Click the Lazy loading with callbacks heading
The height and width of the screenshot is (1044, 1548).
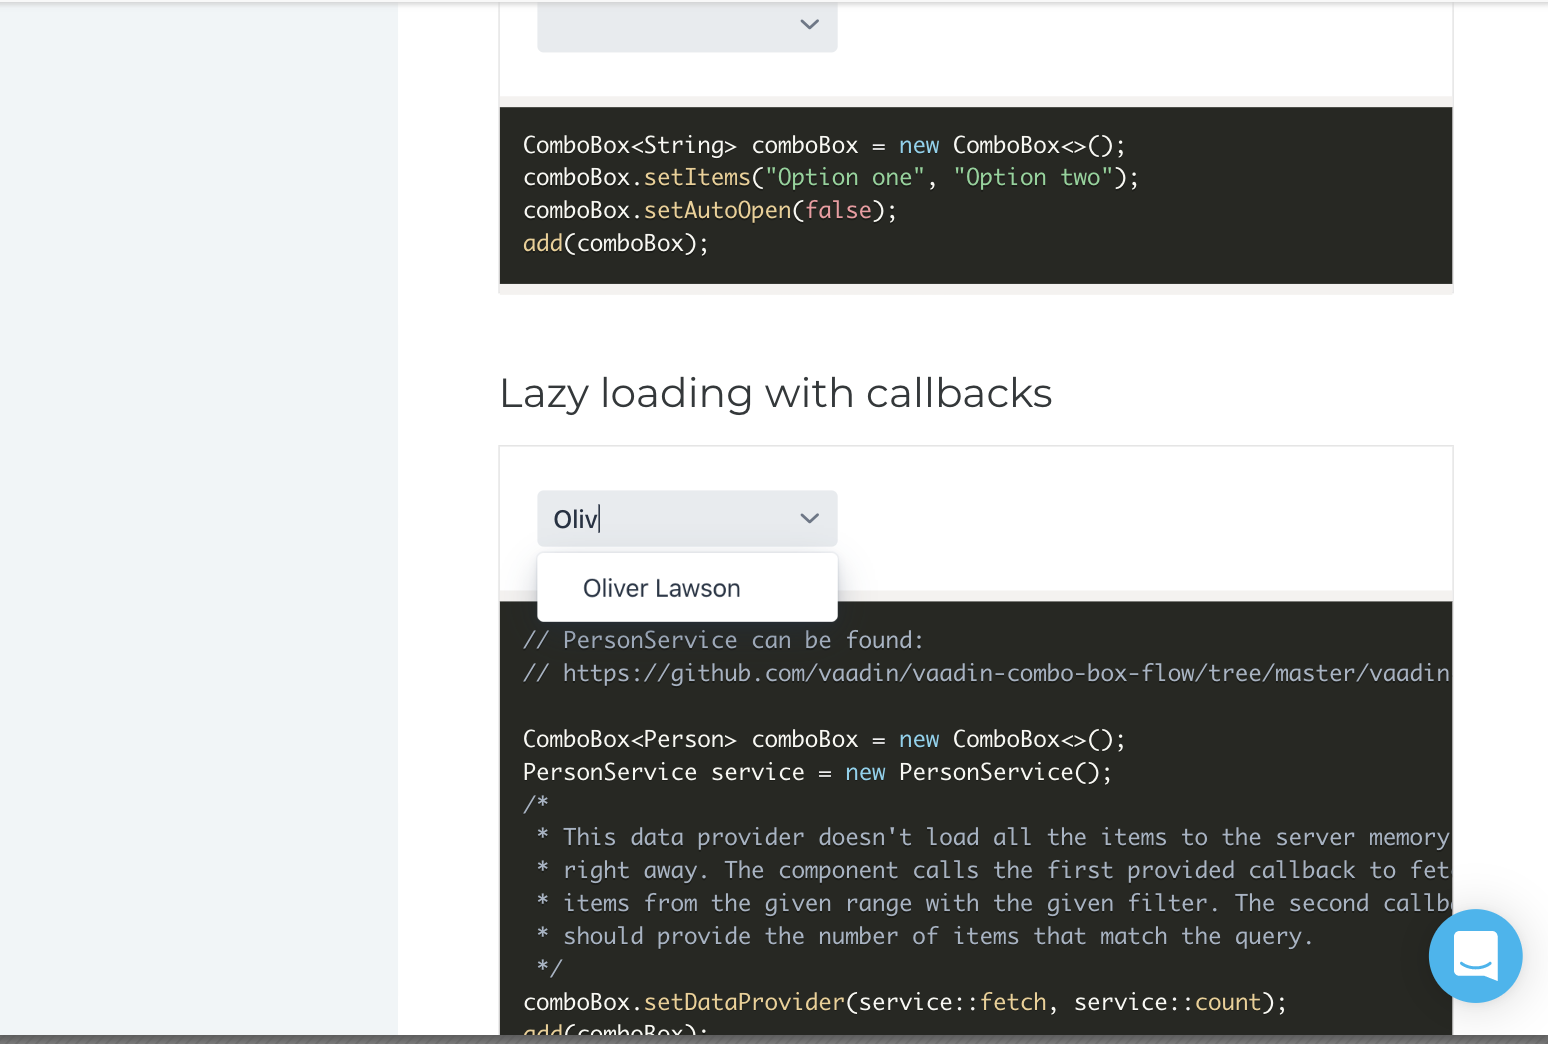tap(776, 393)
